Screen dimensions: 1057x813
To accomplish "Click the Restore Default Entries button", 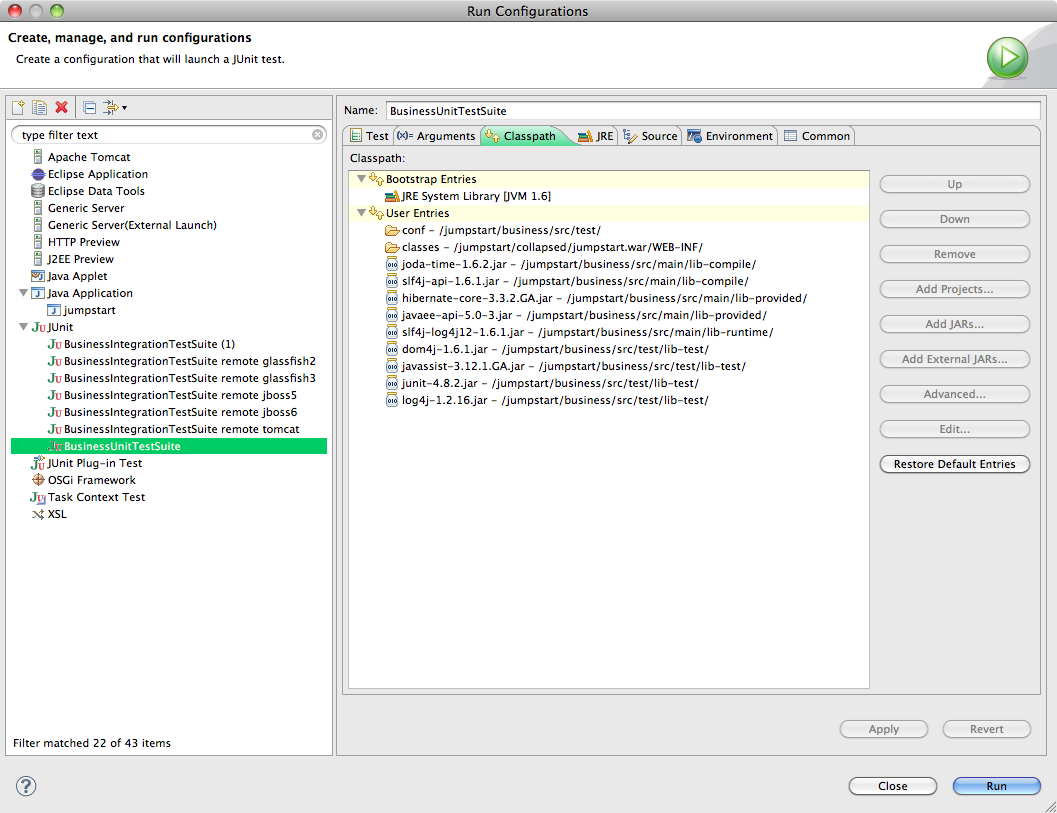I will [x=955, y=464].
